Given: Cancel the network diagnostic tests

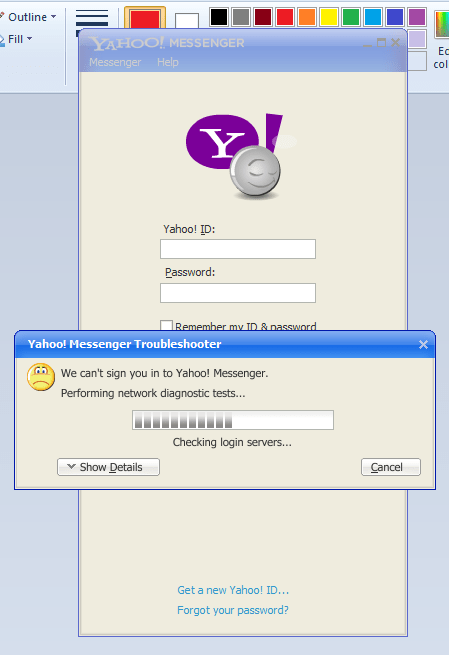Looking at the screenshot, I should coord(391,467).
